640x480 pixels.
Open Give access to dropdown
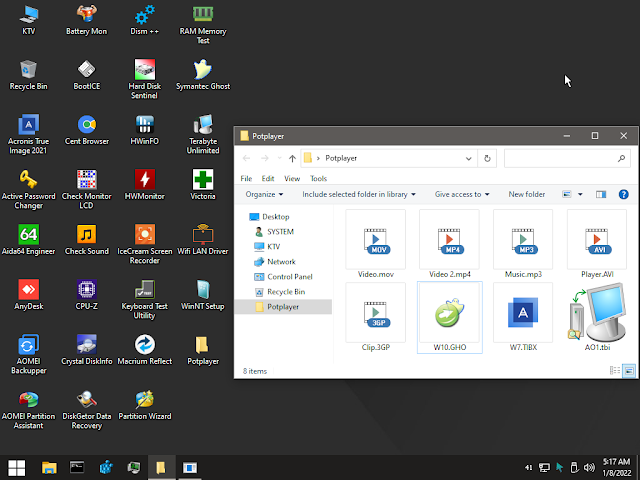tap(462, 194)
